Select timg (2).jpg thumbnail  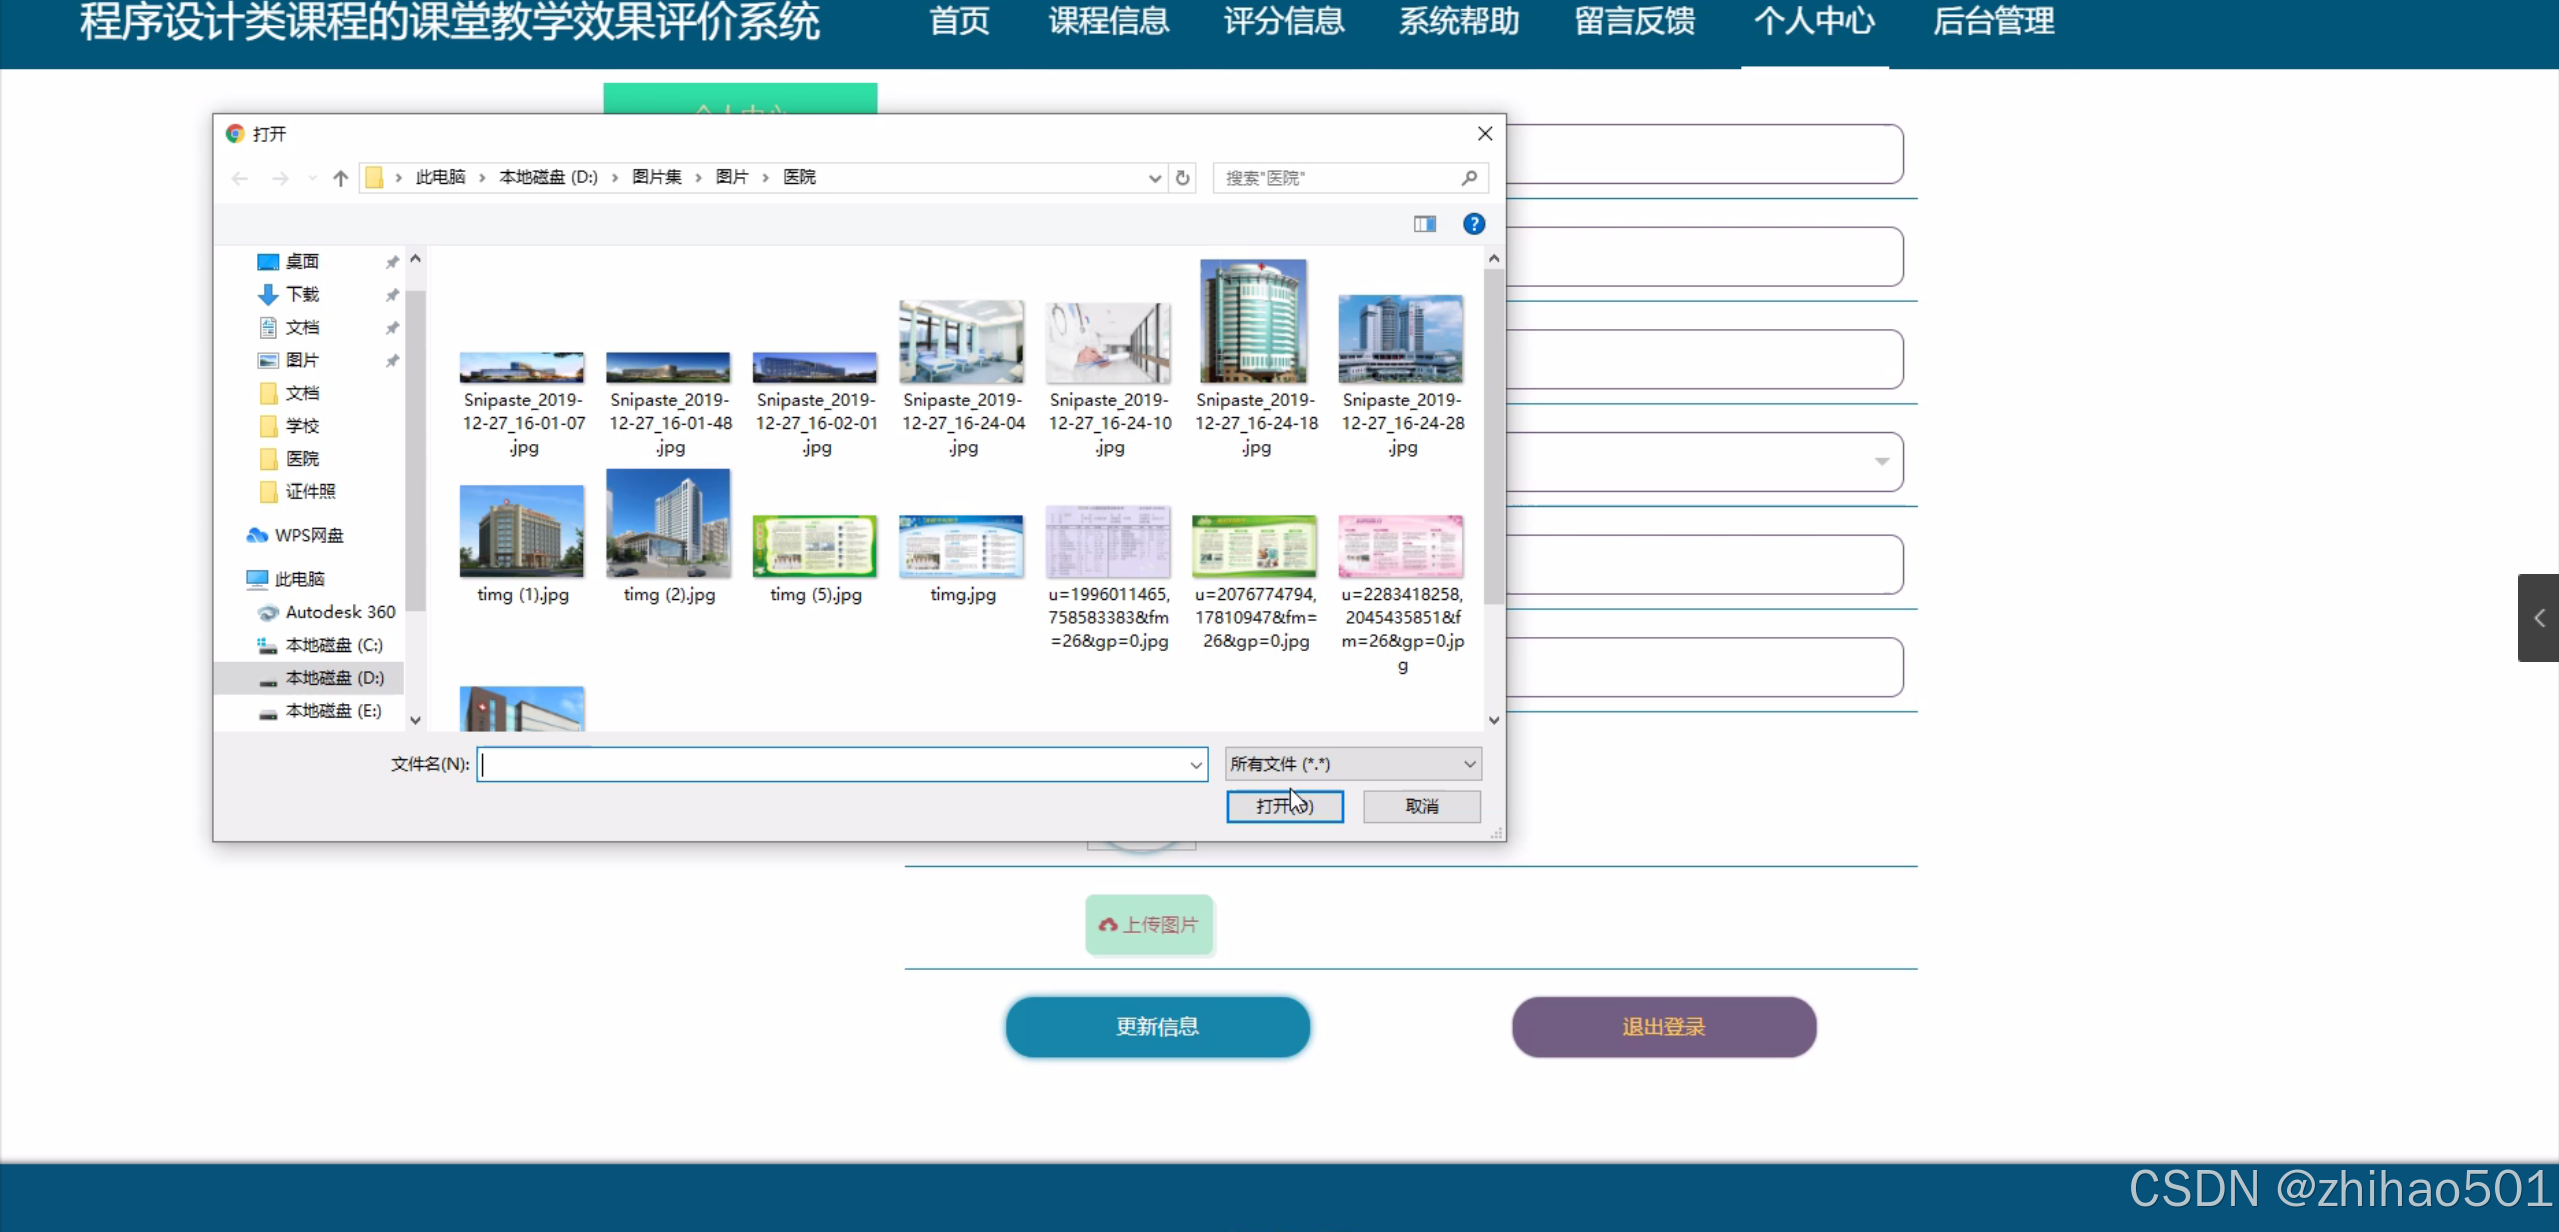click(x=668, y=525)
